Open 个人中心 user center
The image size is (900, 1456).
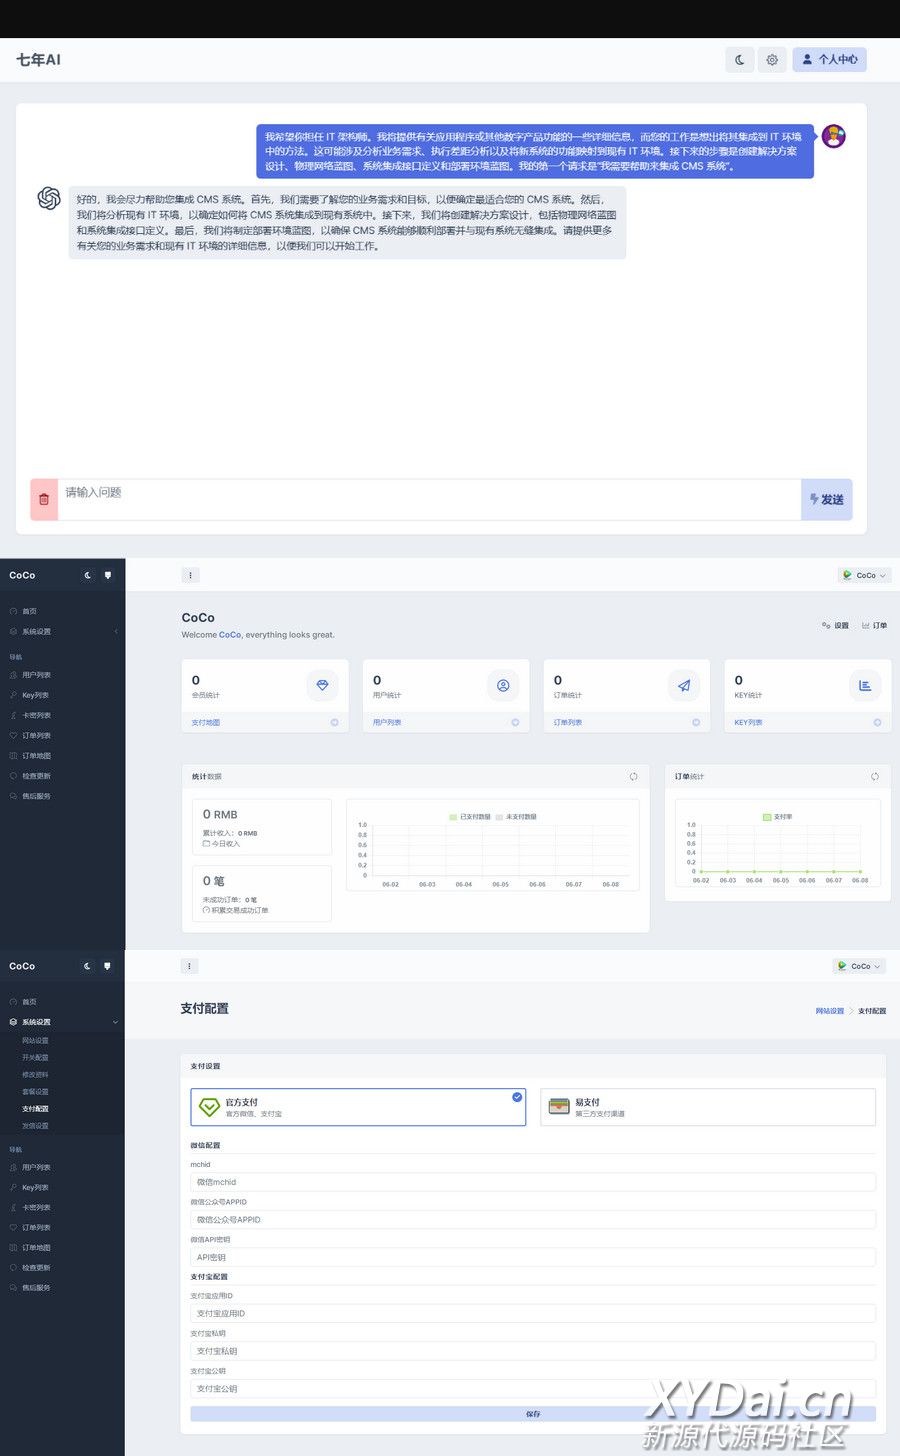pos(829,60)
